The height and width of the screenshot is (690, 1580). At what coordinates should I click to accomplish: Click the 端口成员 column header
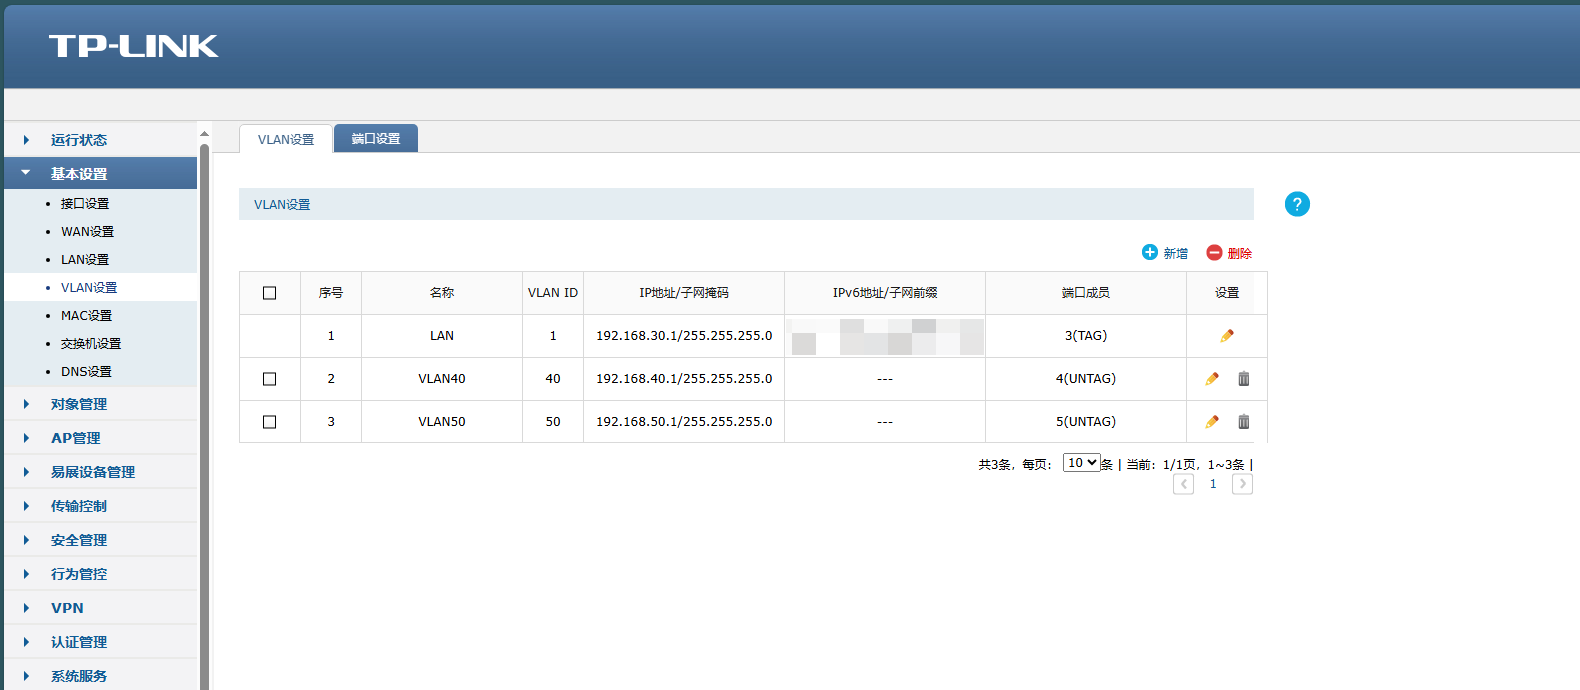pos(1086,293)
